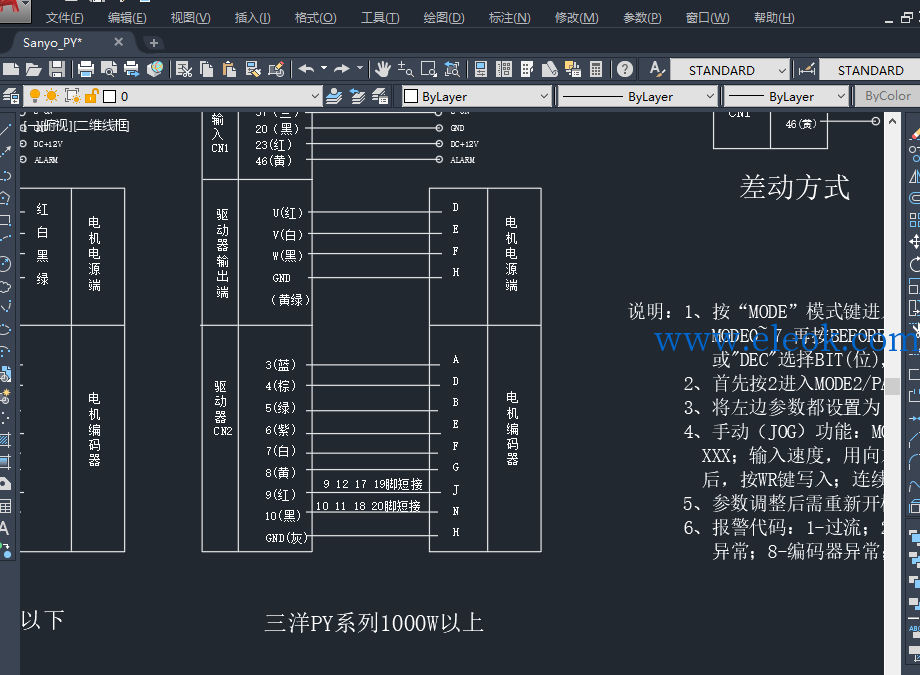Screen dimensions: 920x675
Task: Open the 格式(O) menu
Action: [x=316, y=18]
